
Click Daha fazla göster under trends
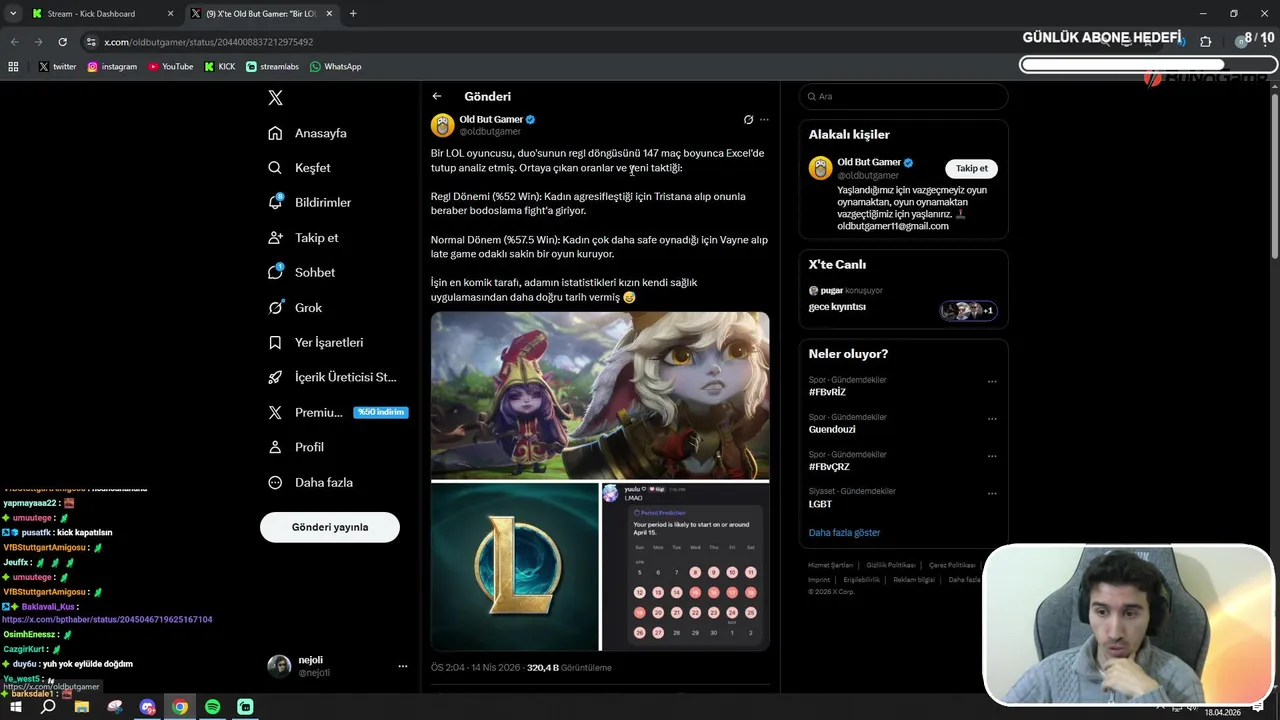point(844,532)
